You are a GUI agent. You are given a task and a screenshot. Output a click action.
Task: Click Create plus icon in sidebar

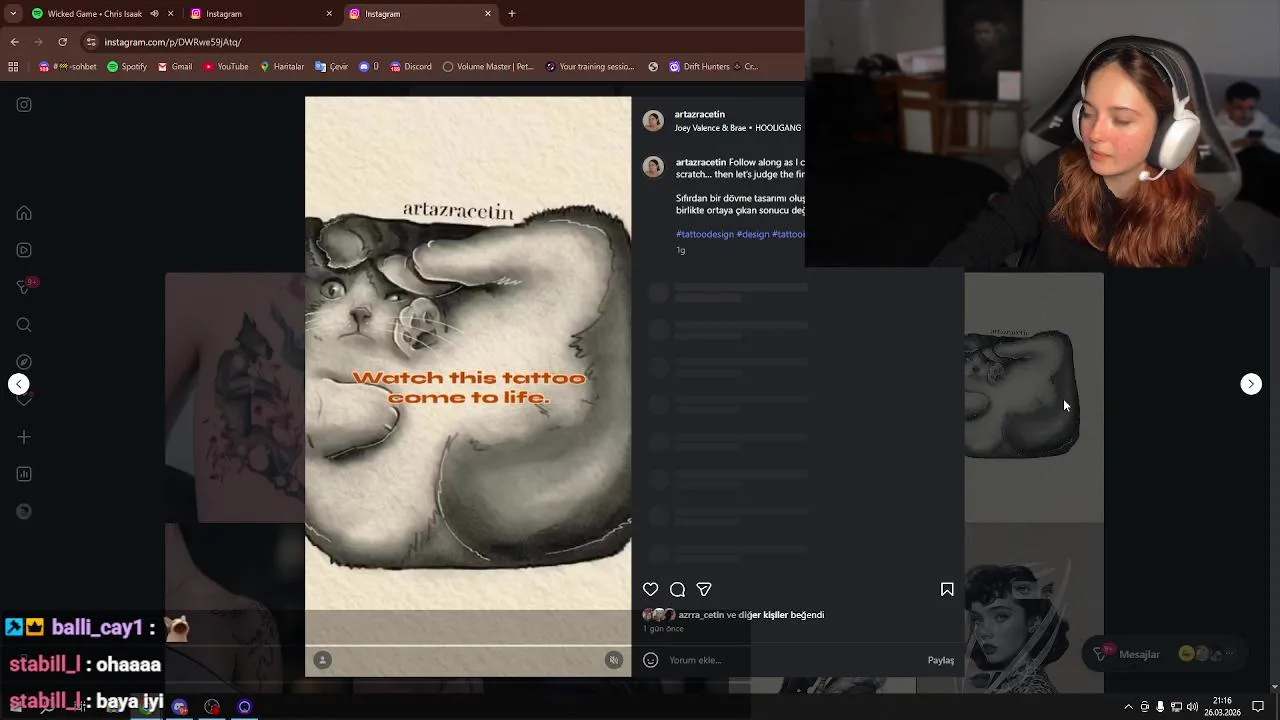coord(24,437)
